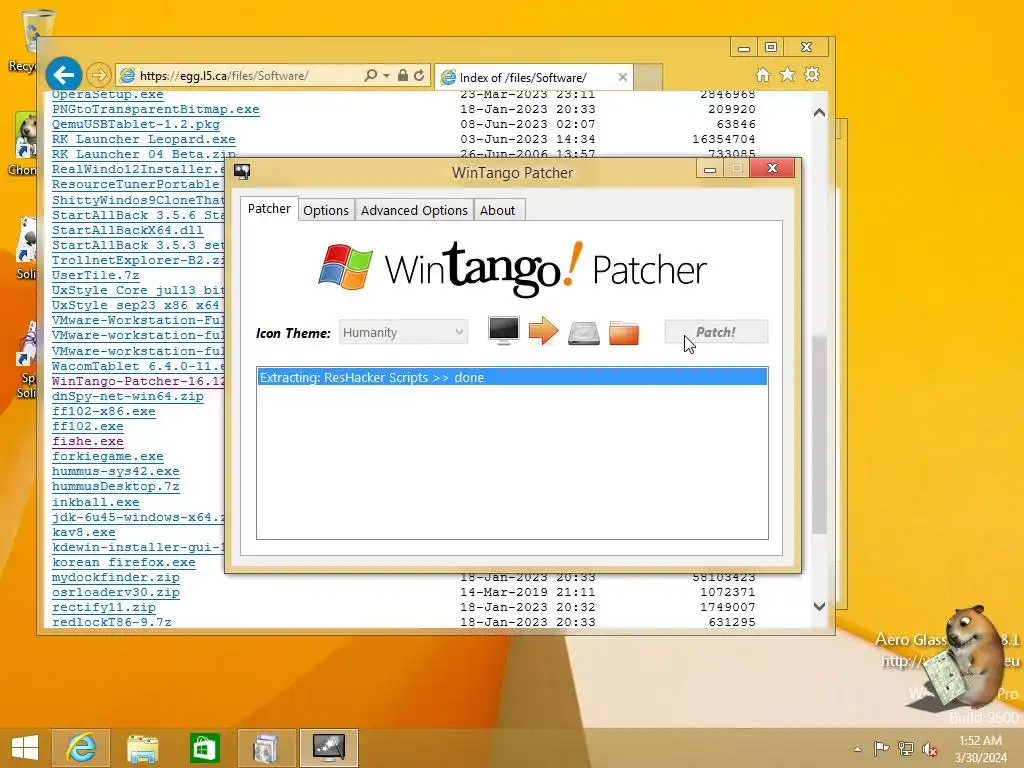The height and width of the screenshot is (768, 1024).
Task: Click the muted volume tray icon
Action: pos(929,749)
